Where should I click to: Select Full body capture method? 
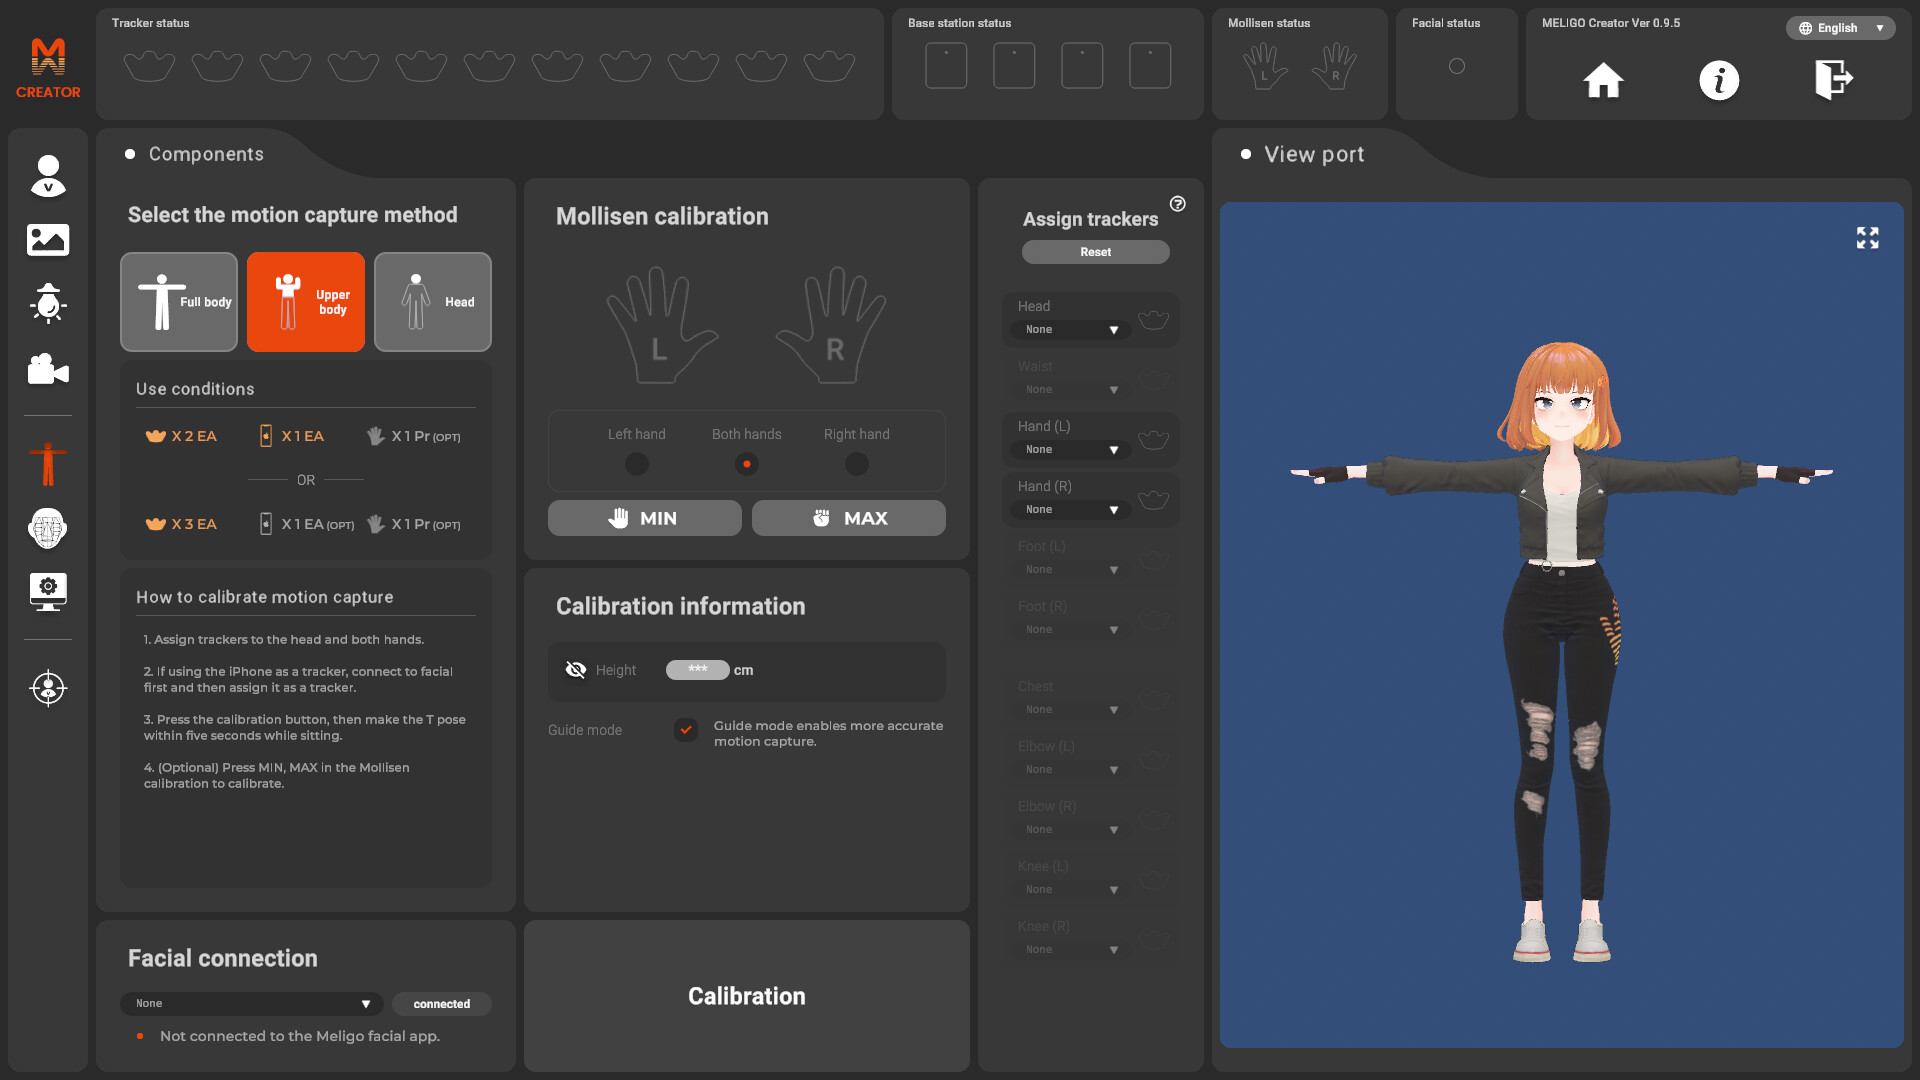pos(179,302)
